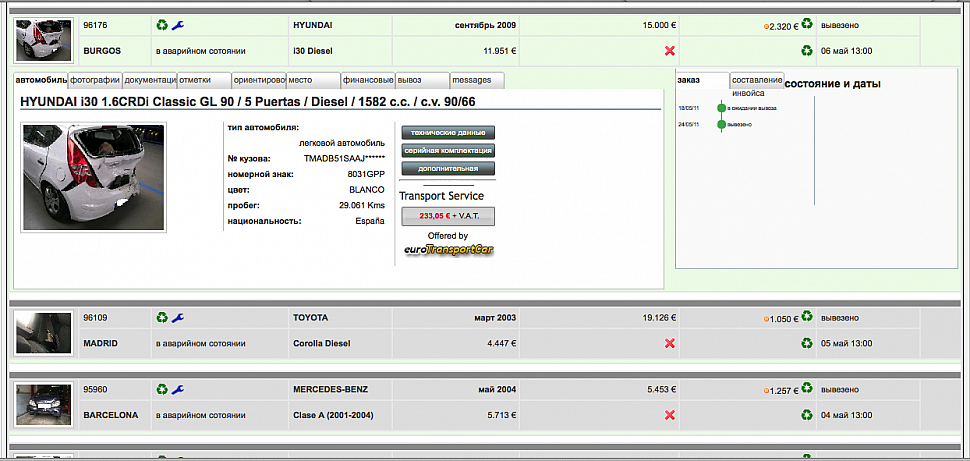Open the Mercedes thumbnail in row 95960
The width and height of the screenshot is (970, 461).
[44, 404]
